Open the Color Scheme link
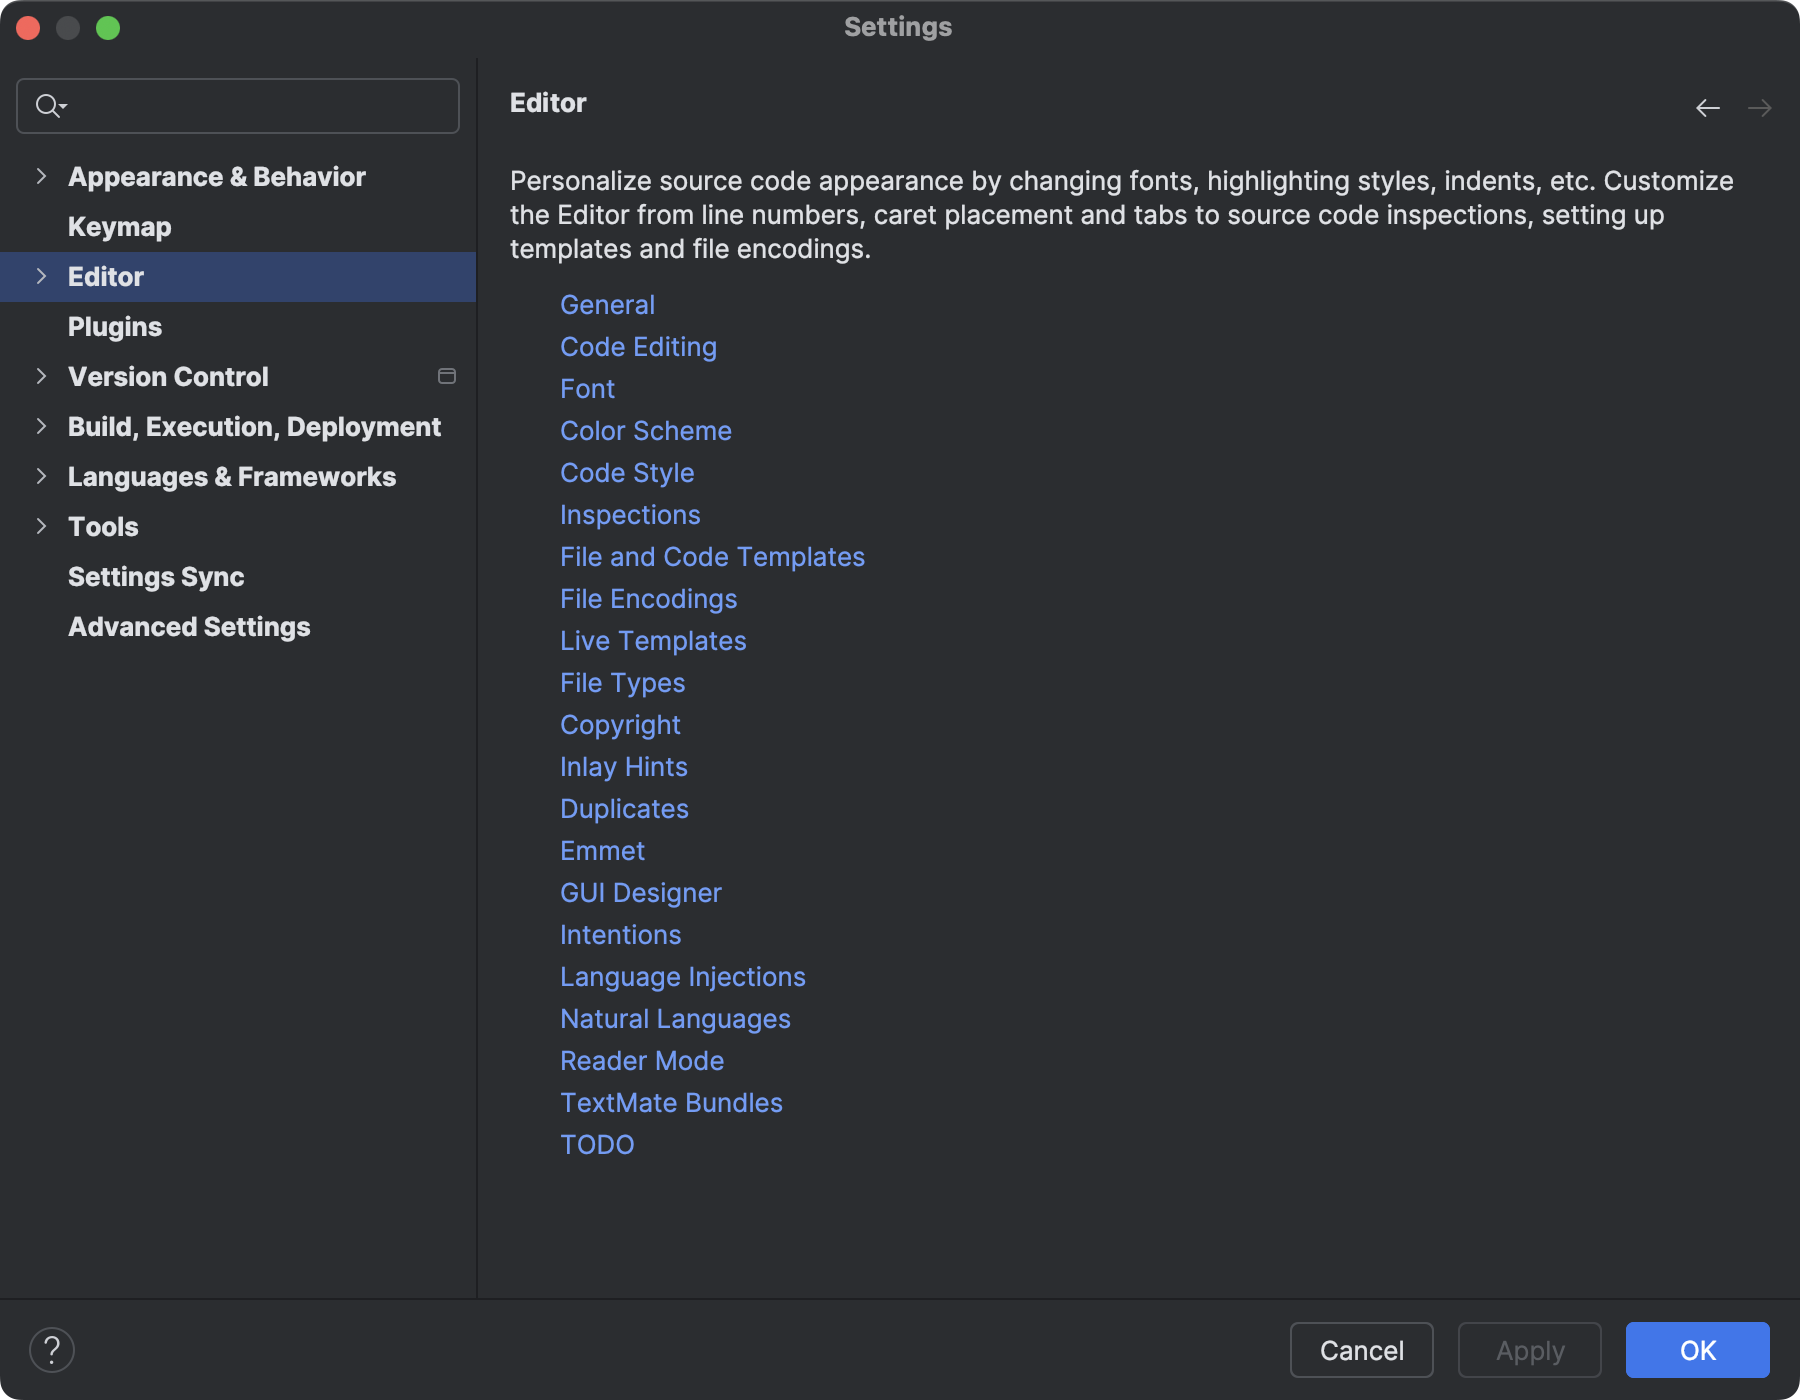The height and width of the screenshot is (1400, 1800). click(646, 430)
